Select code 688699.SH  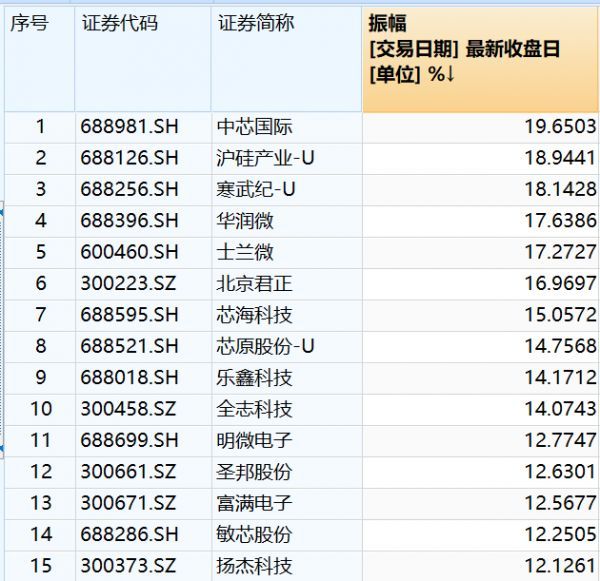pyautogui.click(x=129, y=441)
